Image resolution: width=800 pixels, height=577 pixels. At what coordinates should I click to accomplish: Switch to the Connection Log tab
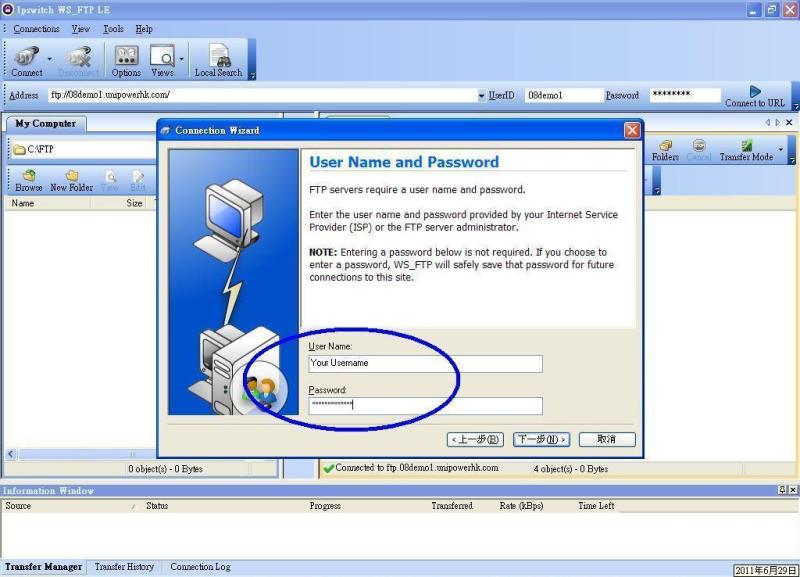pos(201,567)
